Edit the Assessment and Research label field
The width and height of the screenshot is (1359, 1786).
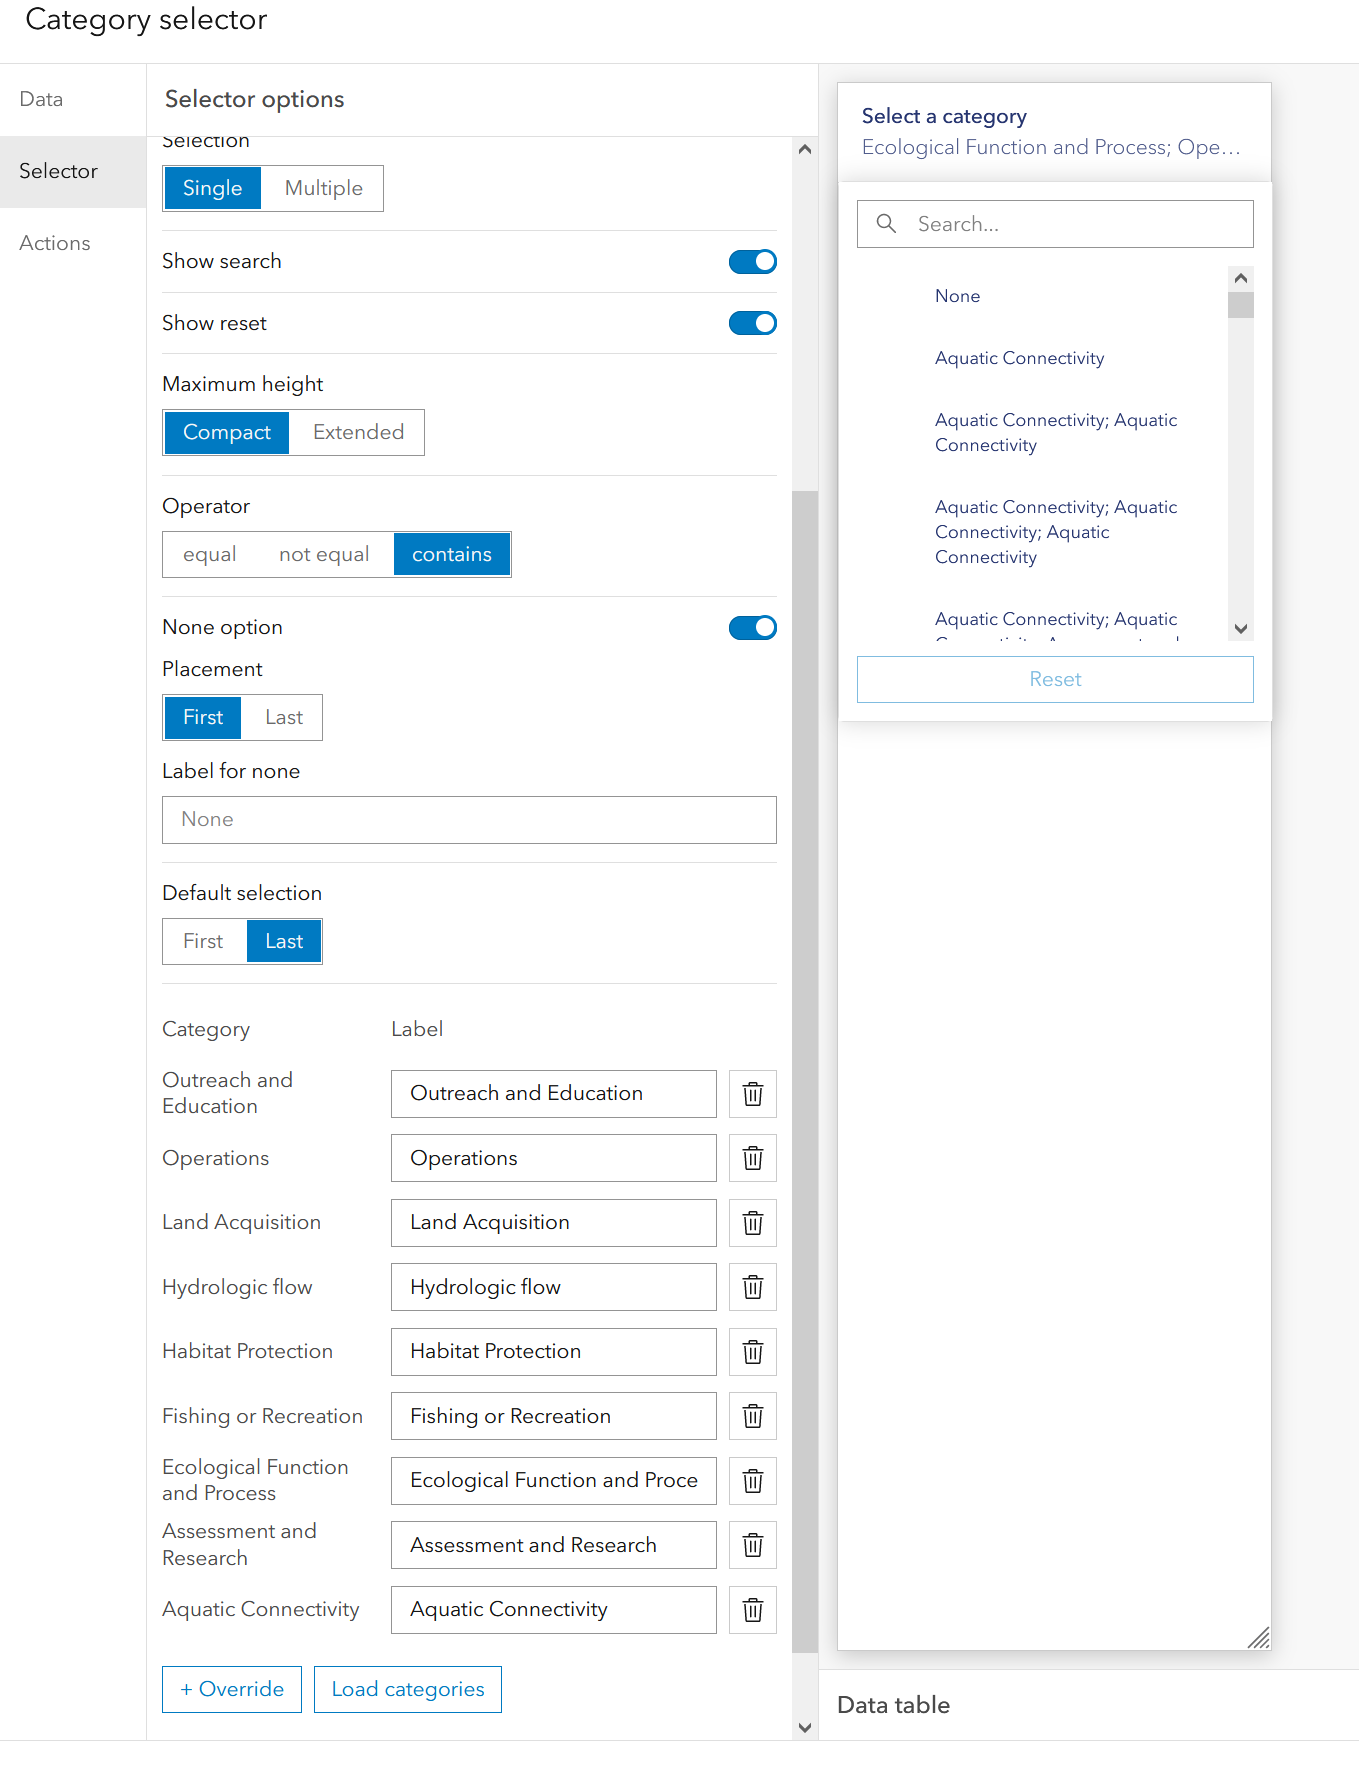pos(553,1545)
